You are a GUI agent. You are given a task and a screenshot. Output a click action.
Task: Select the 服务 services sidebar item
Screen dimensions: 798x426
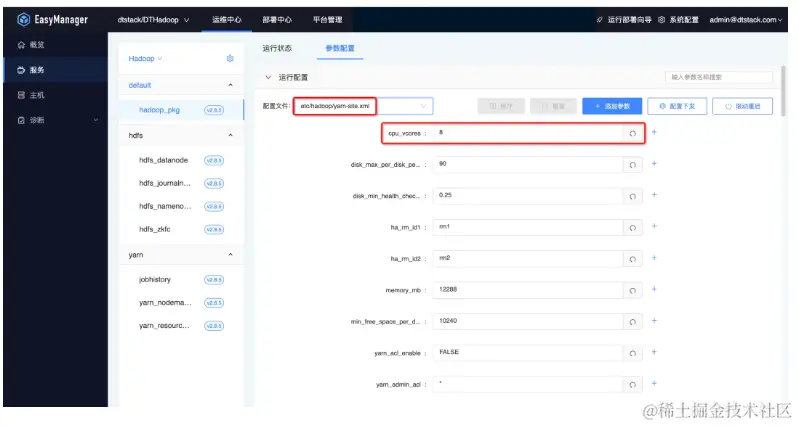point(55,70)
